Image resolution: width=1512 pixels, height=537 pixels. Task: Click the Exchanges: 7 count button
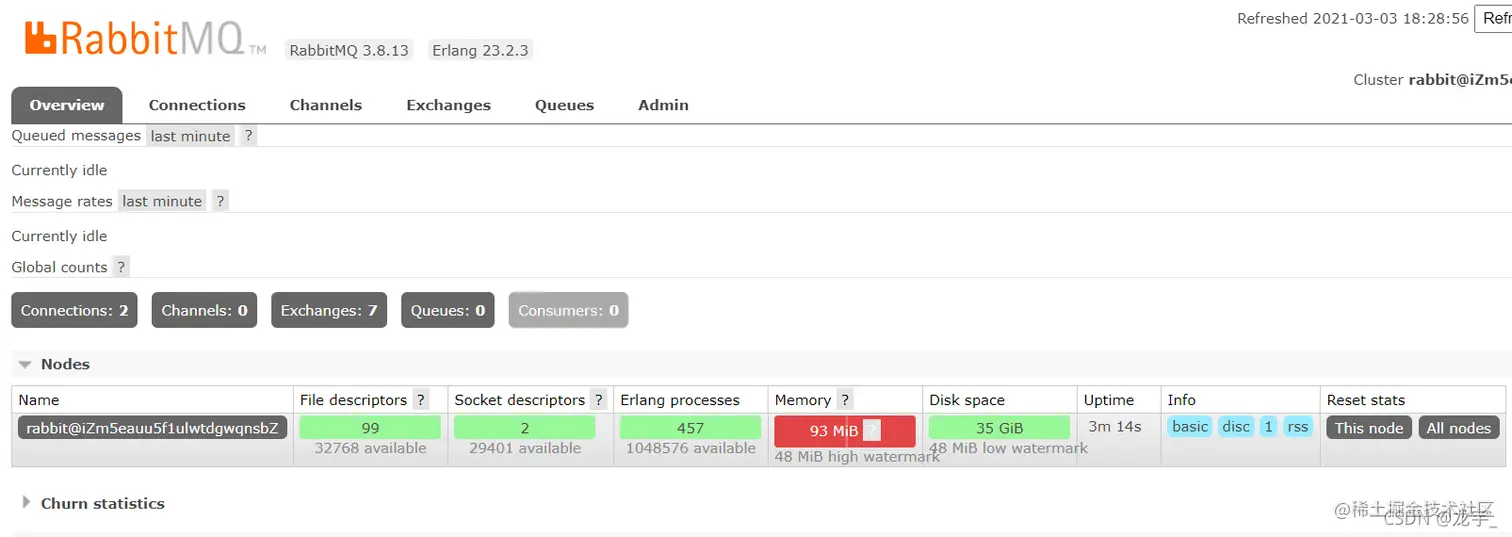click(x=329, y=310)
